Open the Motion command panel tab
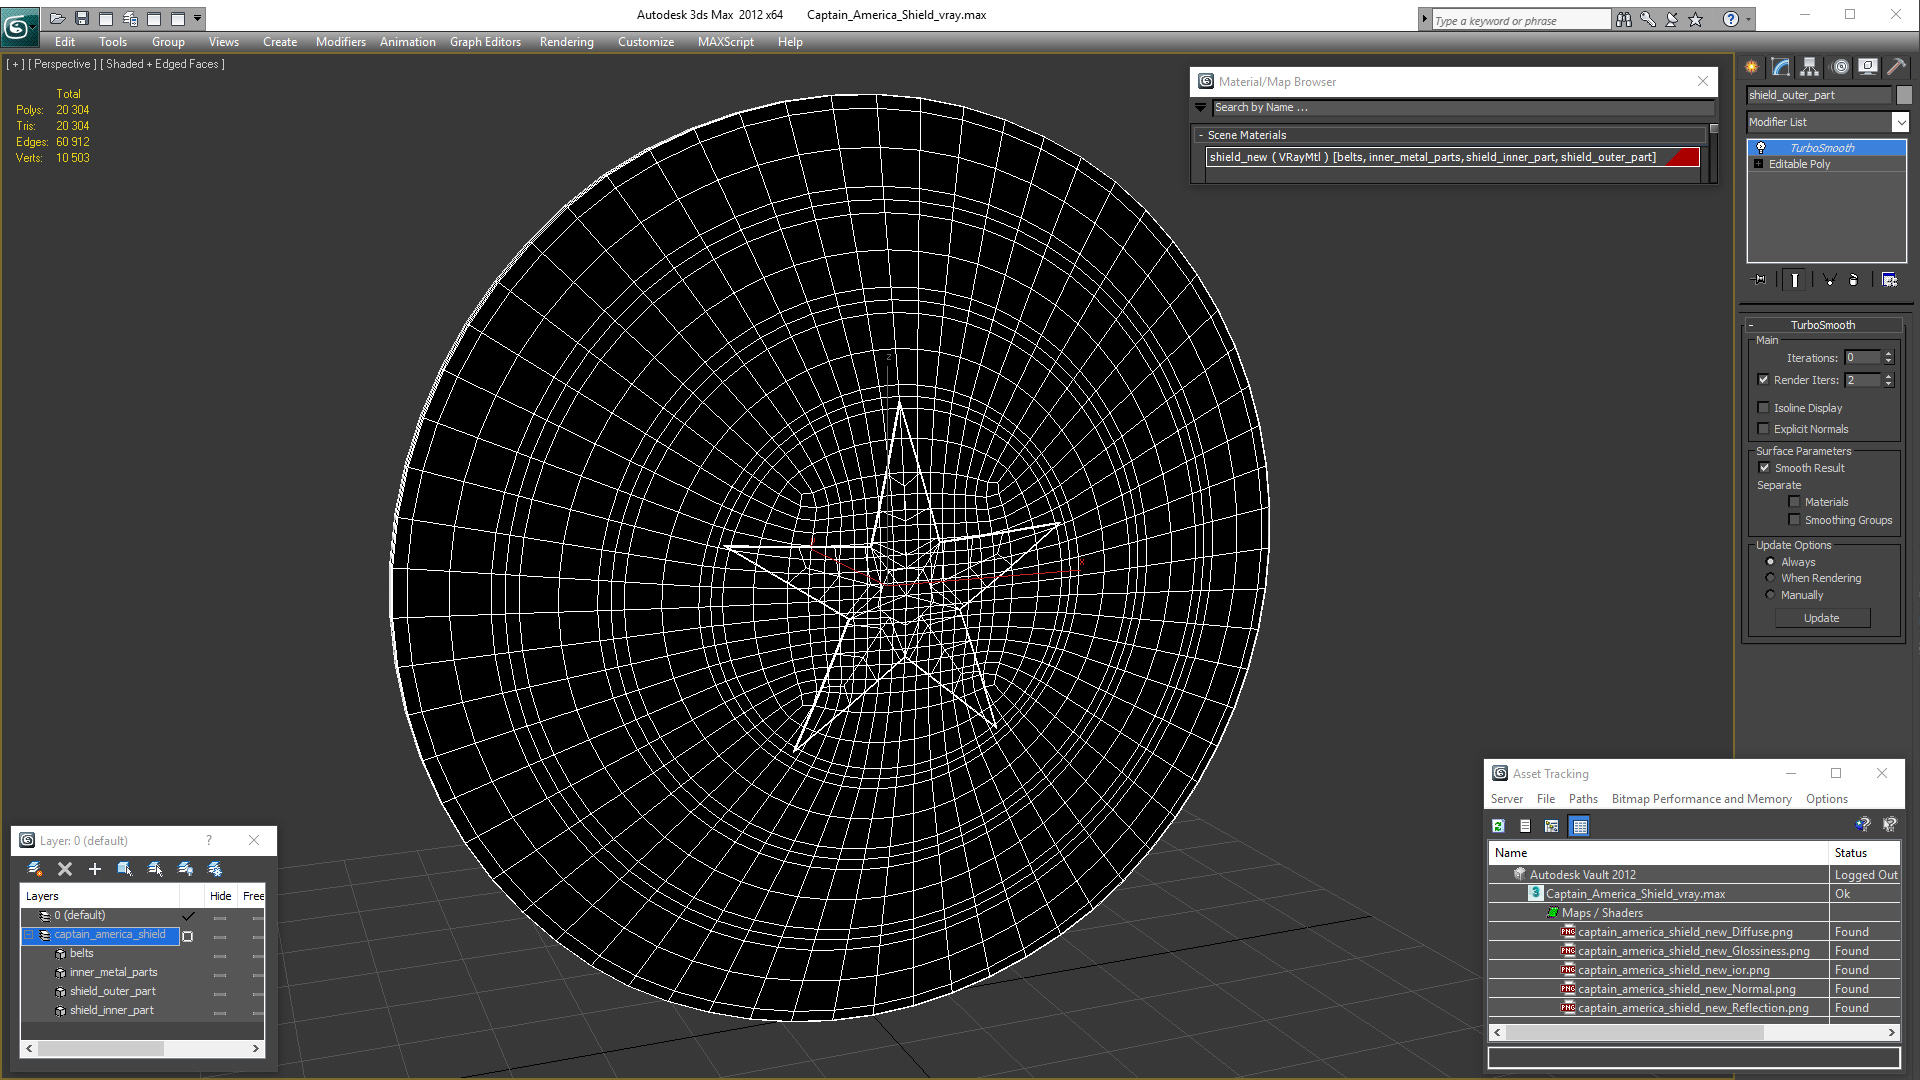The height and width of the screenshot is (1080, 1920). [1840, 67]
